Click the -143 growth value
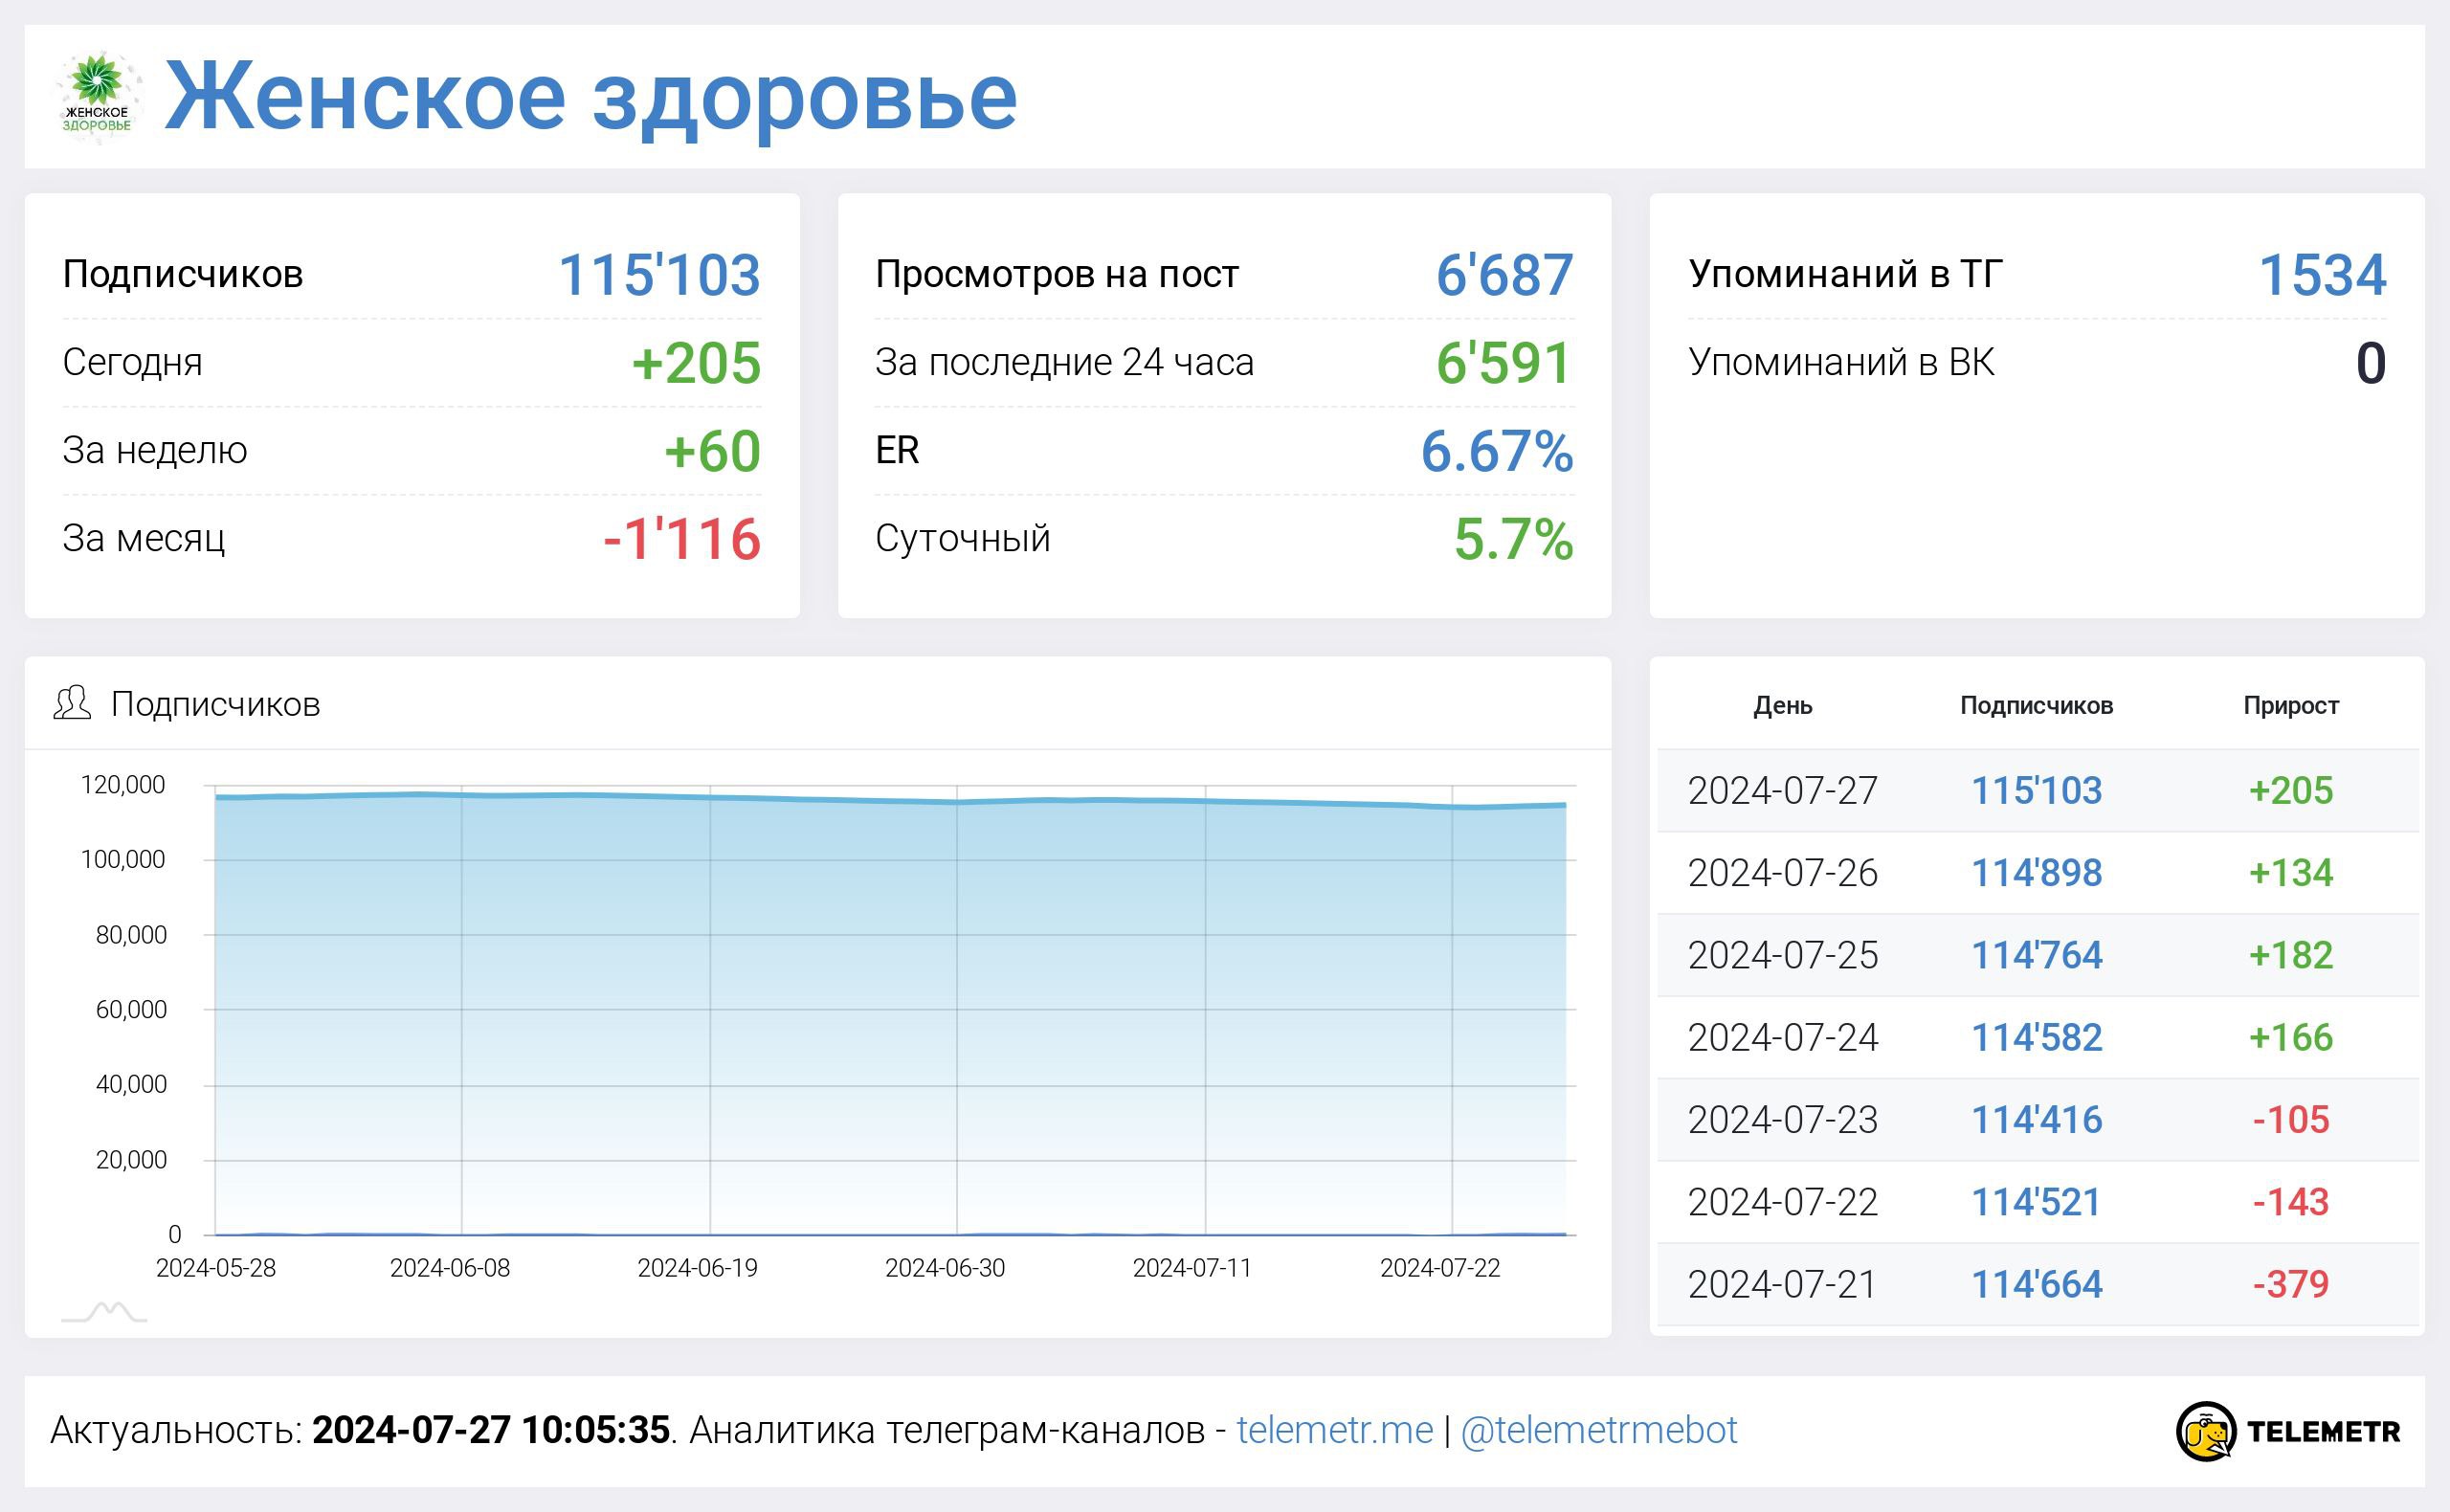The width and height of the screenshot is (2450, 1512). point(2290,1201)
